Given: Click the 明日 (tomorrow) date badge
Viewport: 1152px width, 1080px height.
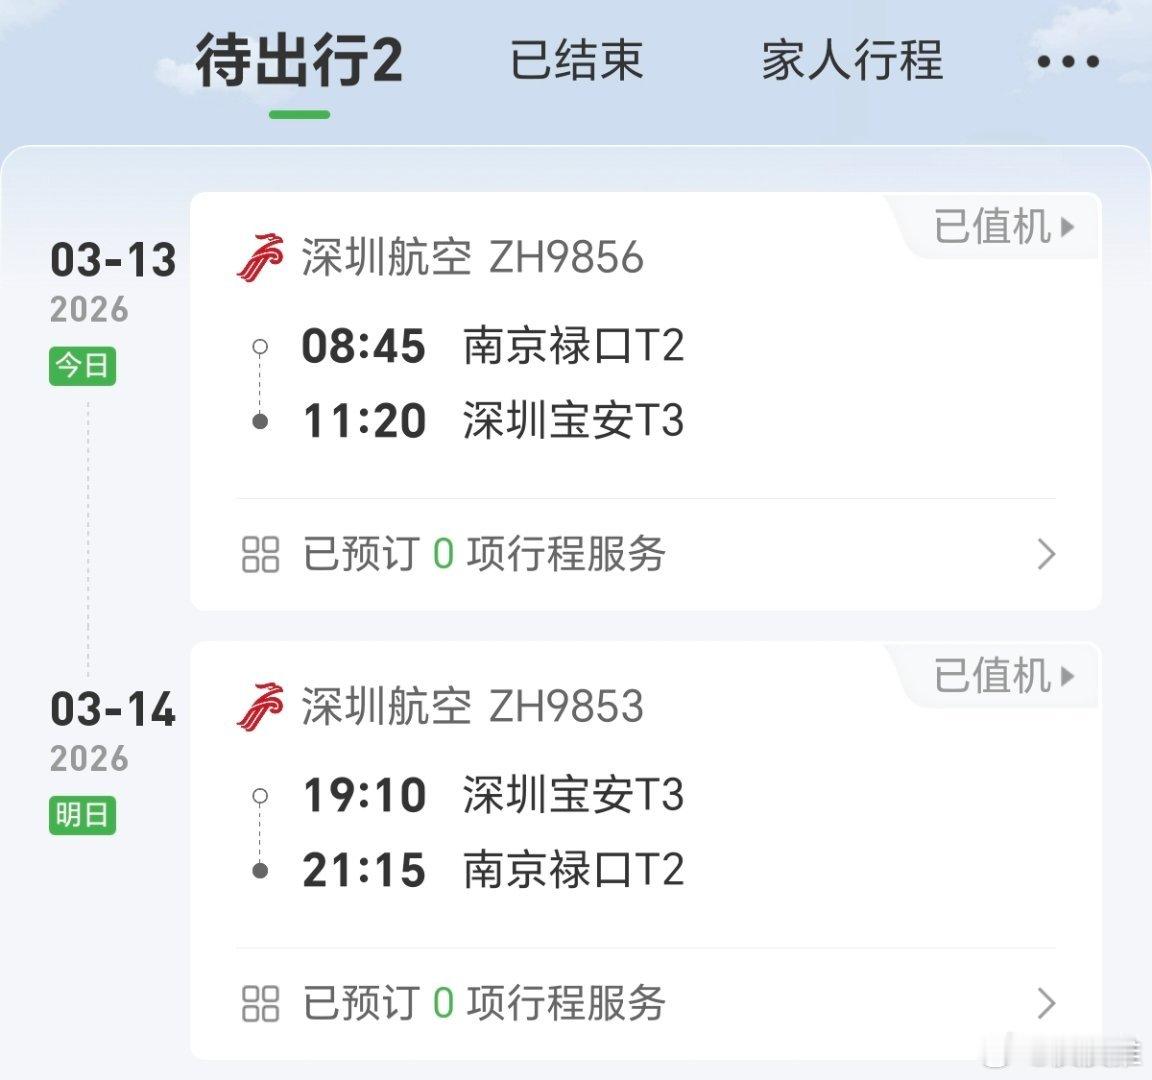Looking at the screenshot, I should coord(83,815).
